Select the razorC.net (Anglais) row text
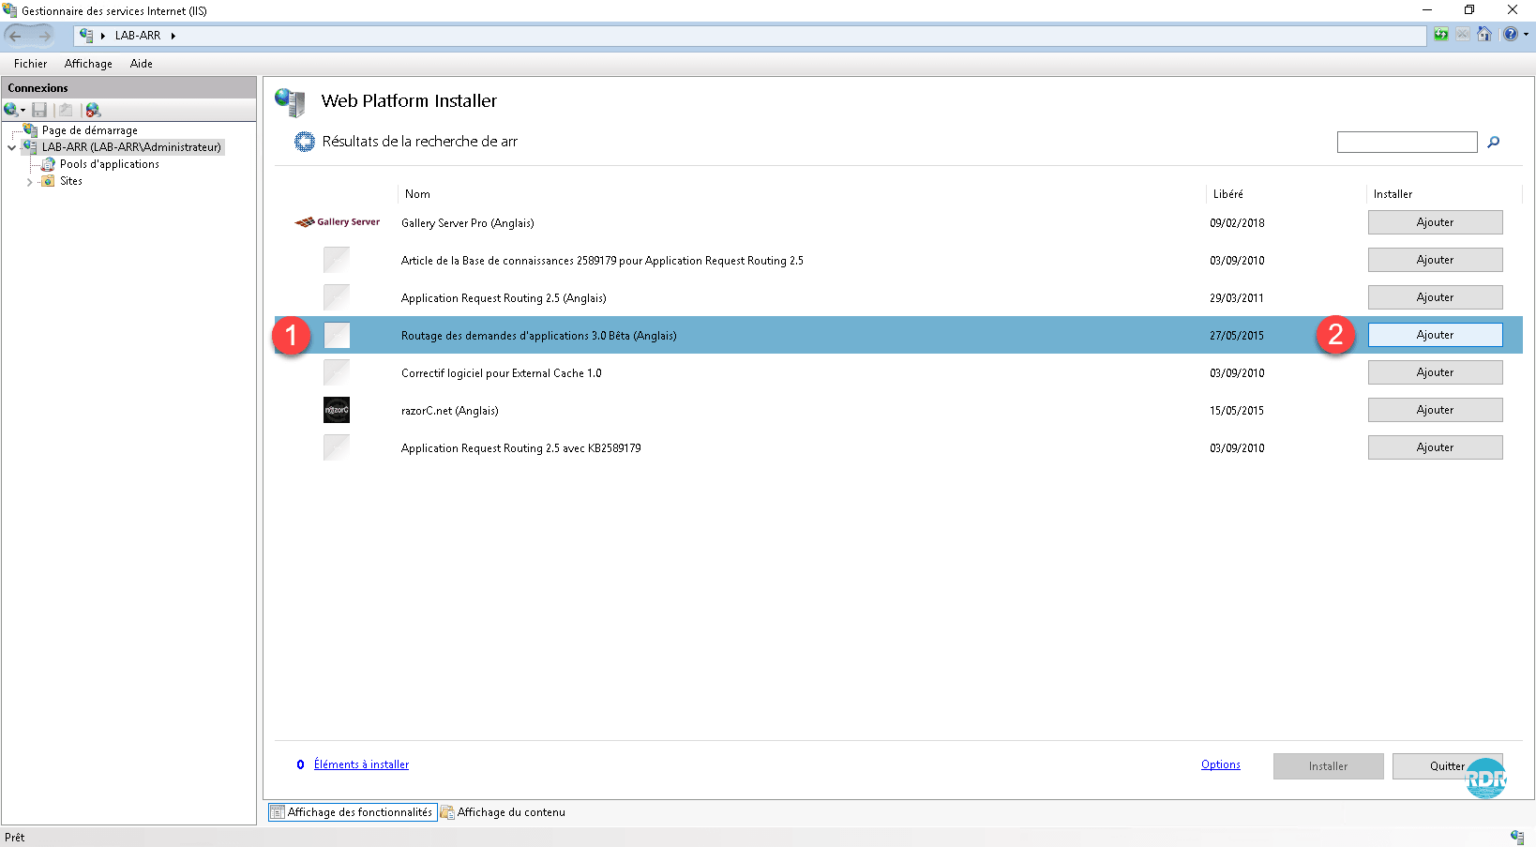The height and width of the screenshot is (847, 1536). tap(450, 410)
